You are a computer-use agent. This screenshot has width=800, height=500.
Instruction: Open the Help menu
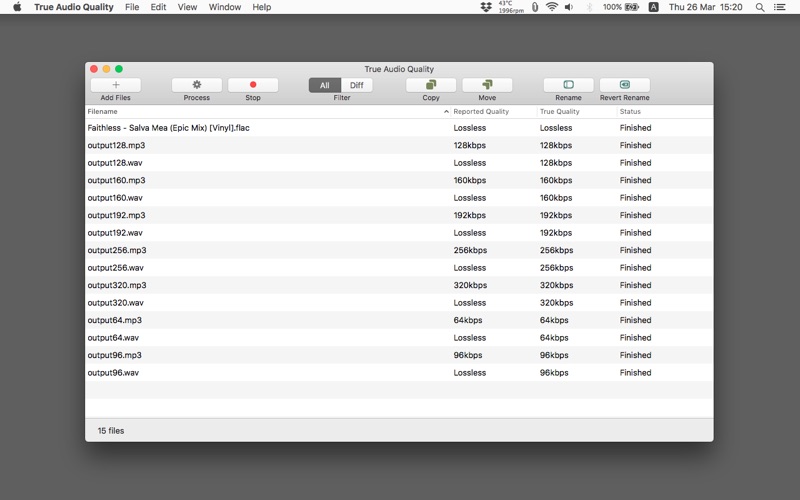click(x=262, y=7)
